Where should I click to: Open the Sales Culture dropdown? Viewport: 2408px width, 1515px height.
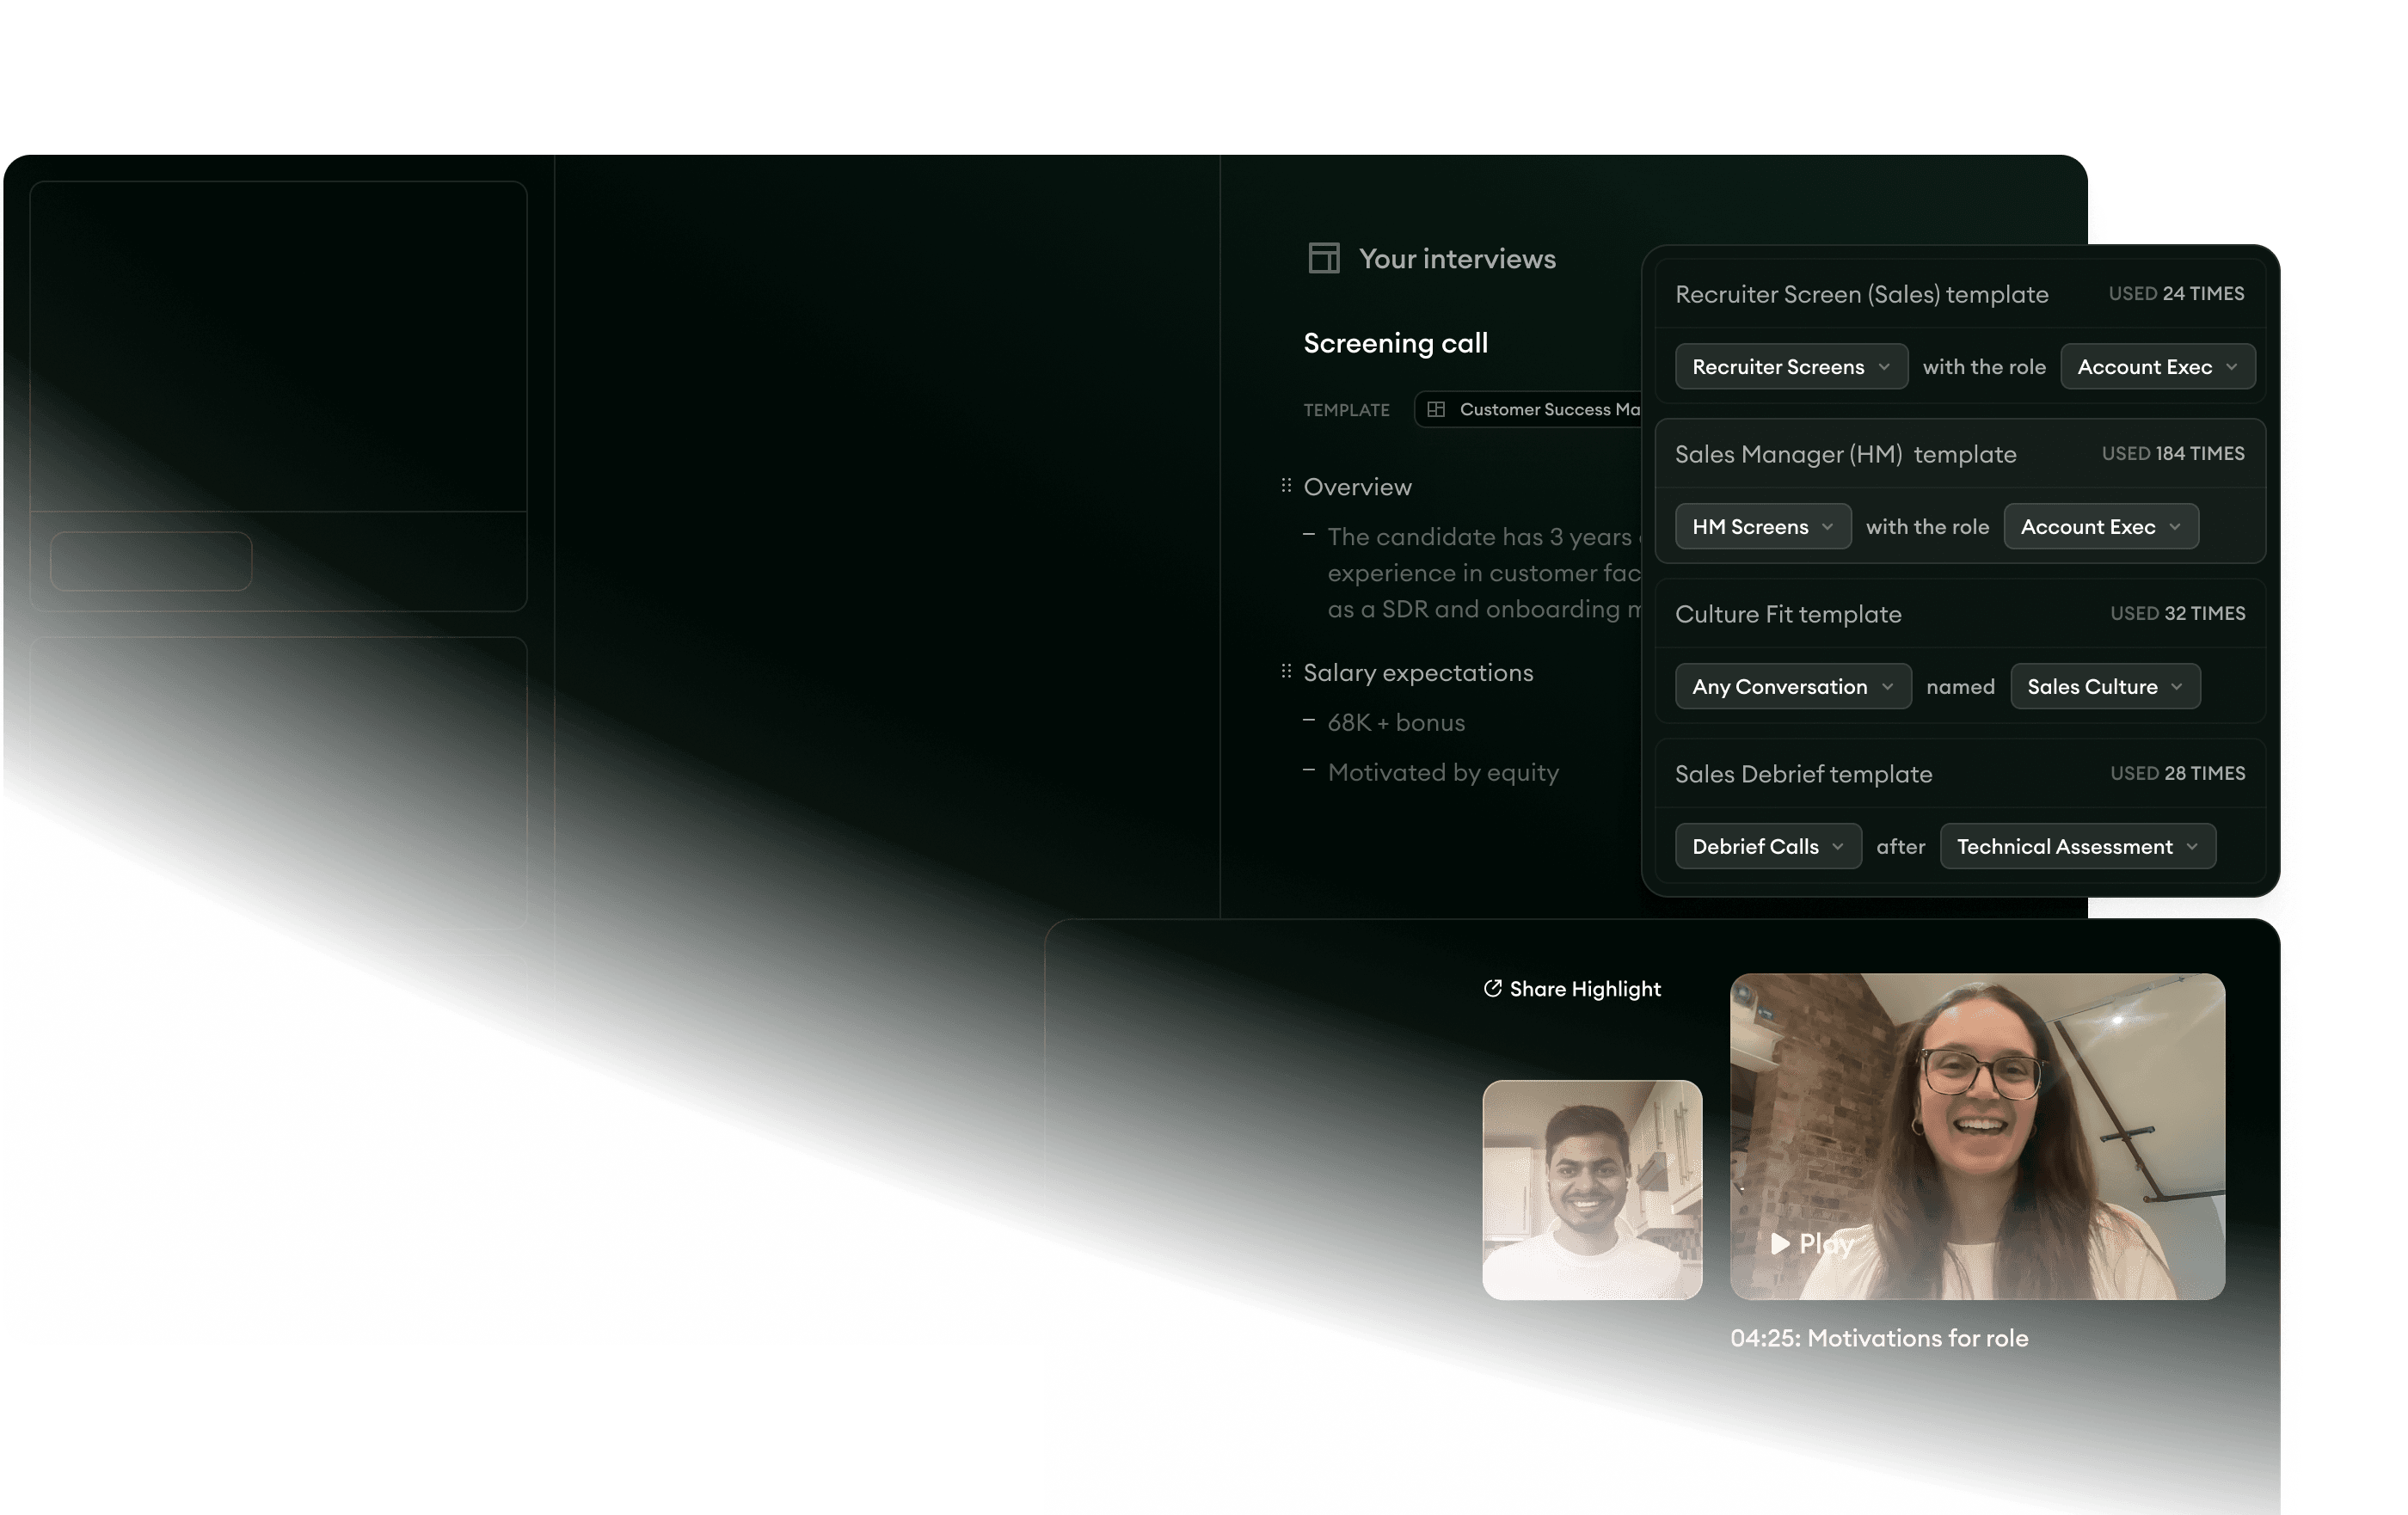pos(2104,687)
